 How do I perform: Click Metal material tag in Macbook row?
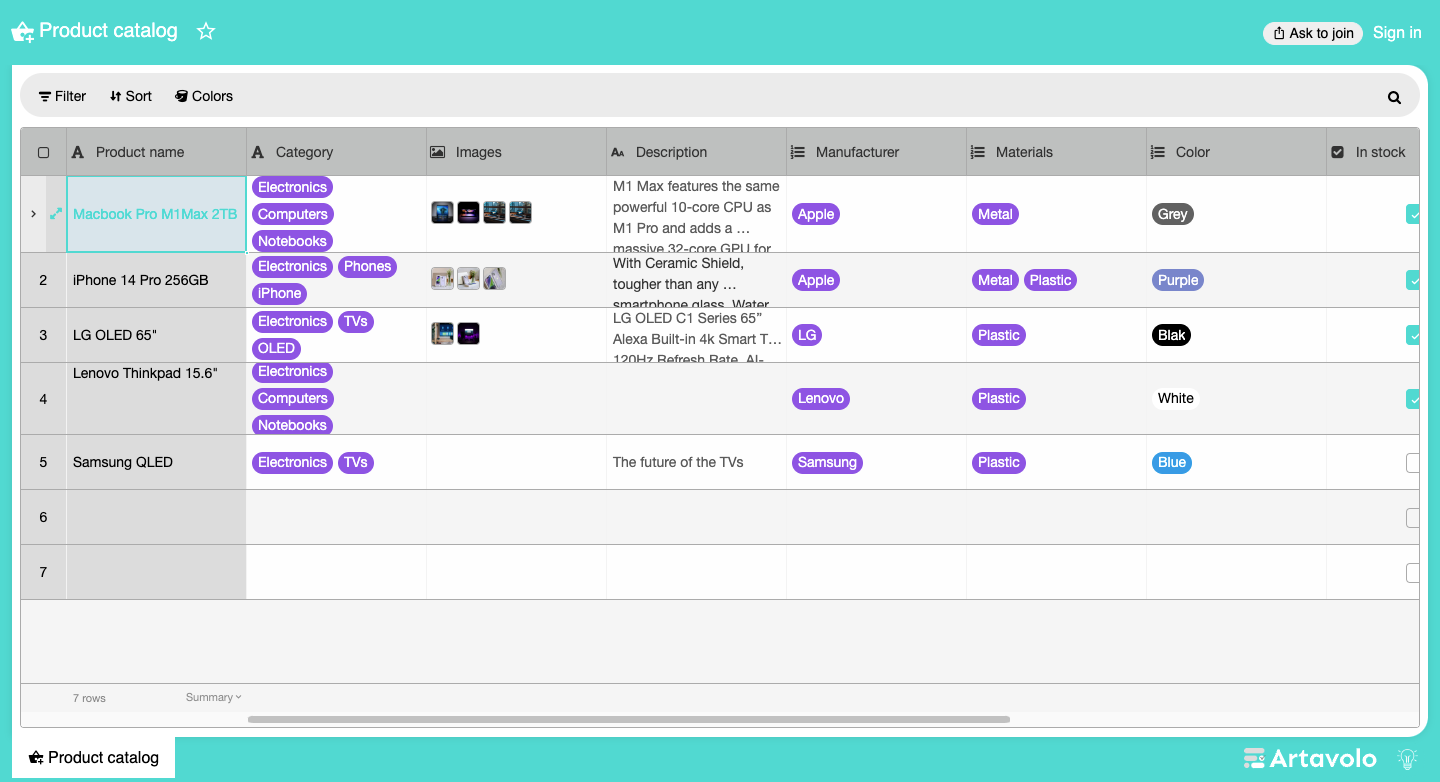click(x=995, y=214)
